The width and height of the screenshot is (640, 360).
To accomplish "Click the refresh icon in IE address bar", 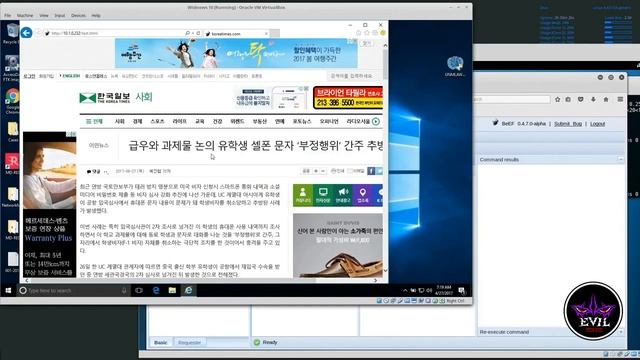I will 198,33.
